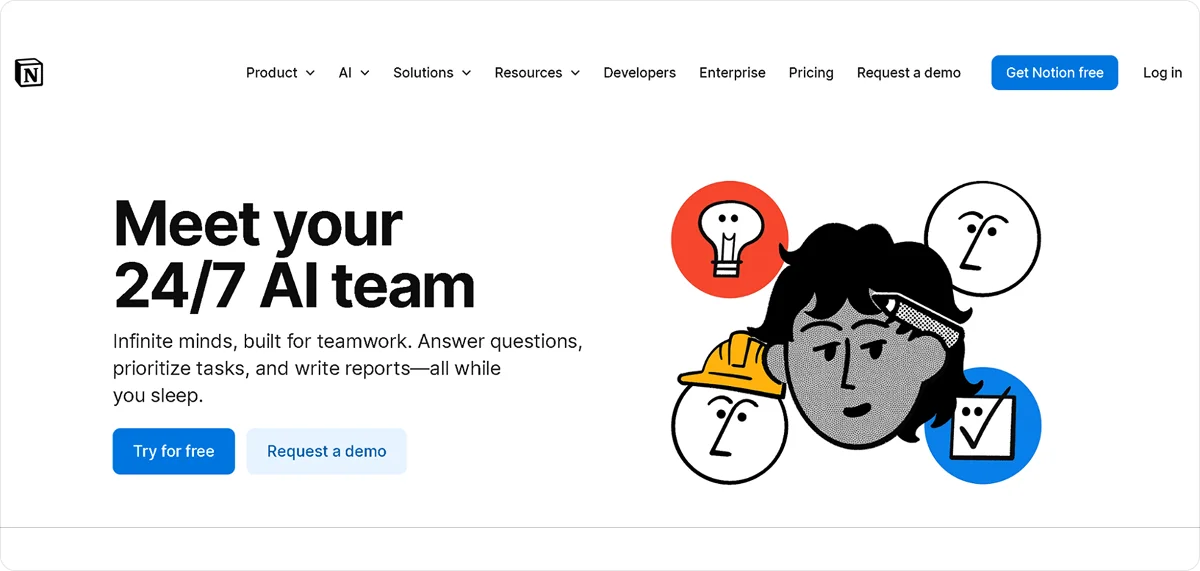Click the Try for free button

click(x=174, y=451)
